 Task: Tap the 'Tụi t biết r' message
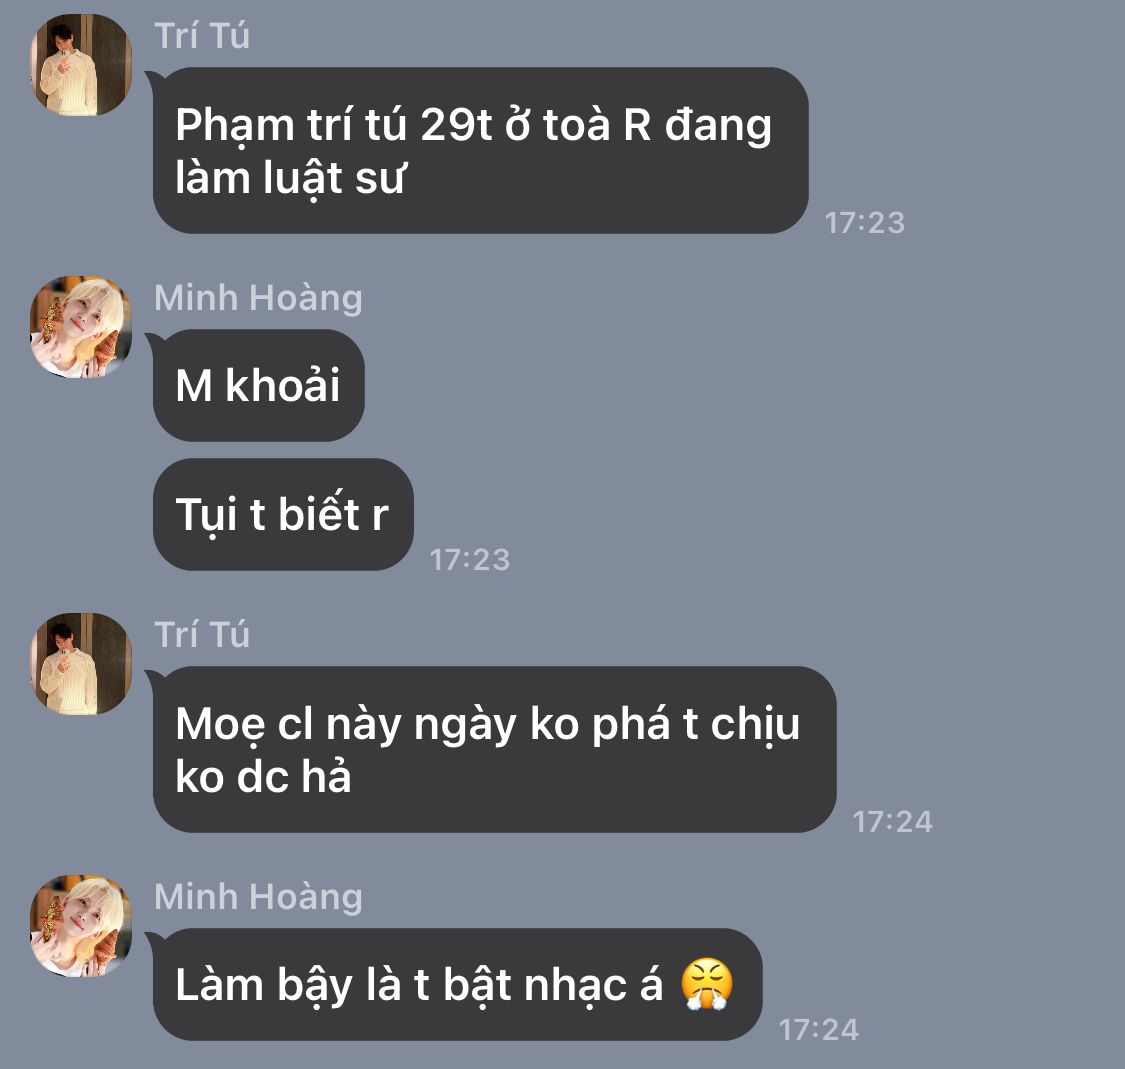pos(283,514)
